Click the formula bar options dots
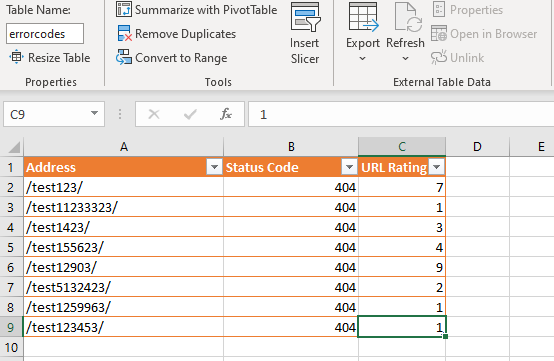Image resolution: width=554 pixels, height=361 pixels. click(120, 114)
